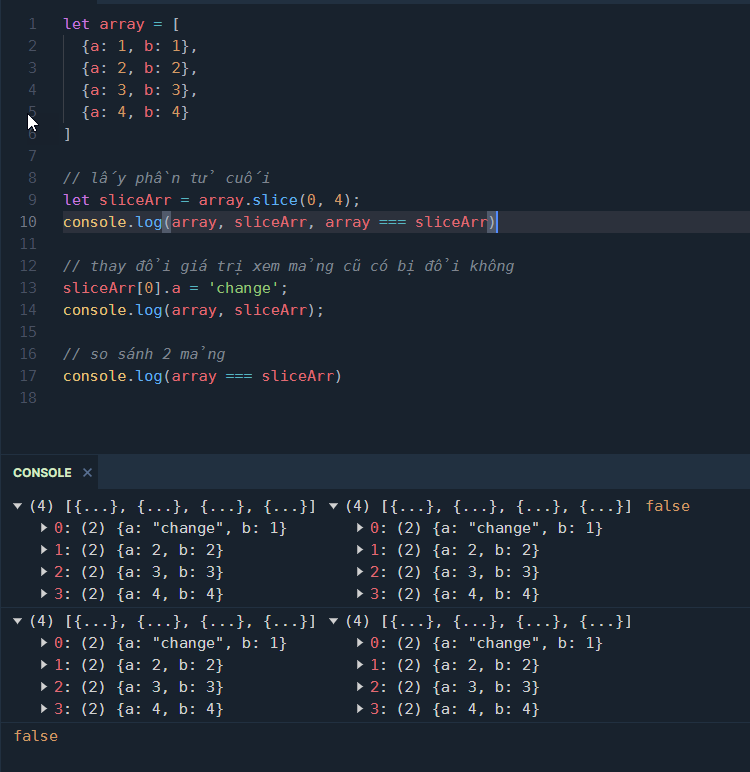The width and height of the screenshot is (750, 772).
Task: Click line number 1 in the gutter
Action: point(32,24)
